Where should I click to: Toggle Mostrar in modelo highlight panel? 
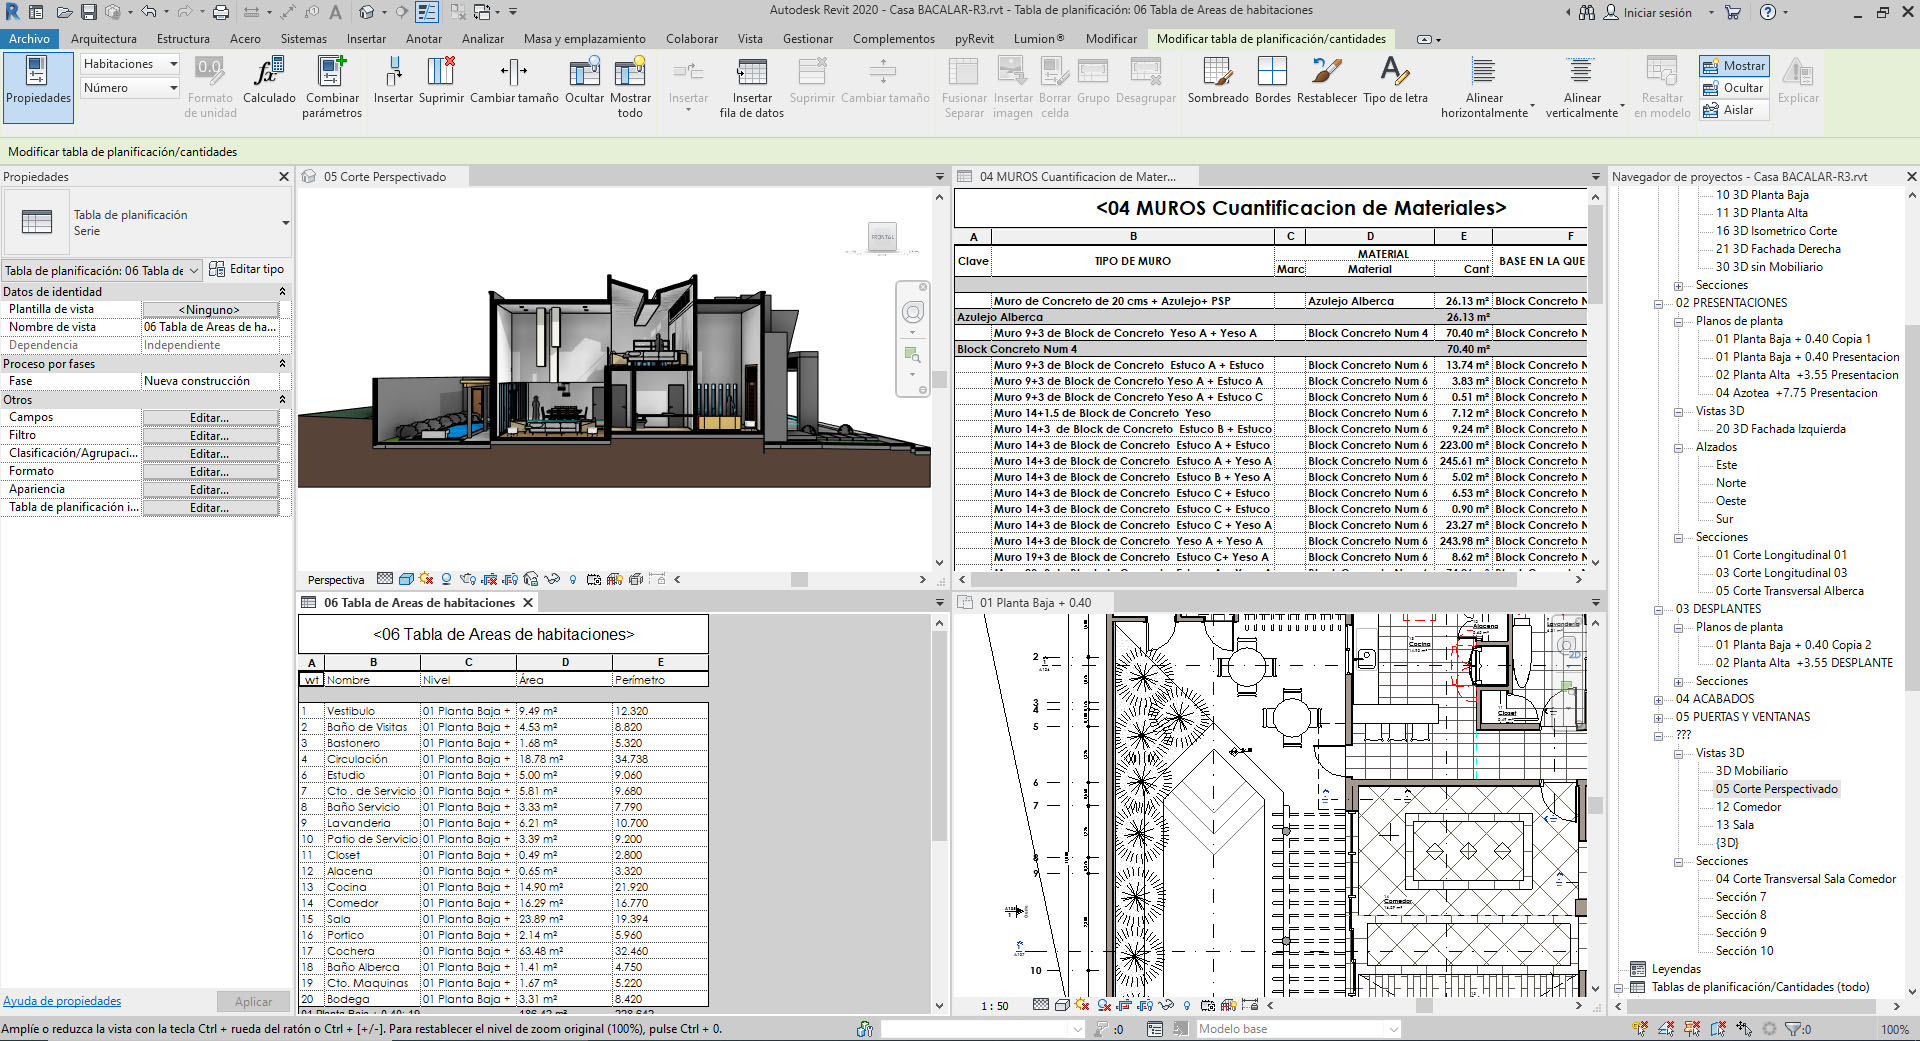1734,66
